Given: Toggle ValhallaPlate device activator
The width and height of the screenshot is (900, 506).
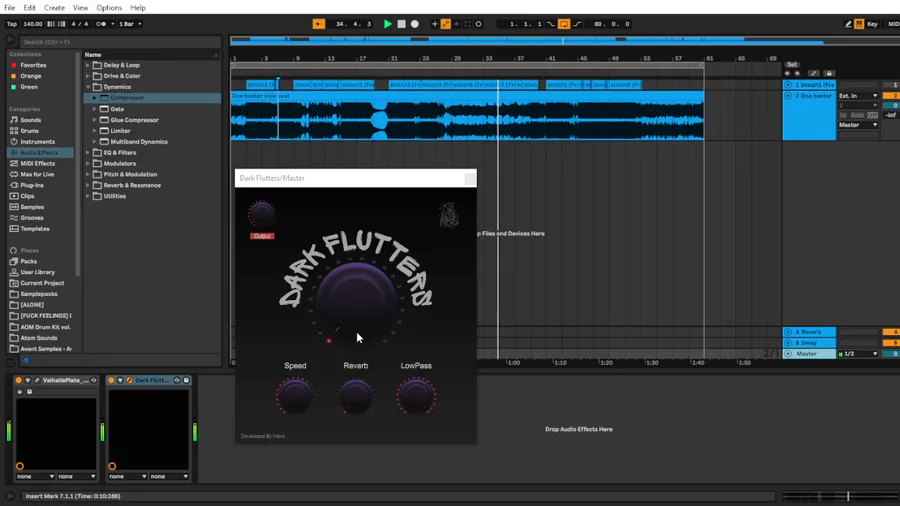Looking at the screenshot, I should click(18, 380).
